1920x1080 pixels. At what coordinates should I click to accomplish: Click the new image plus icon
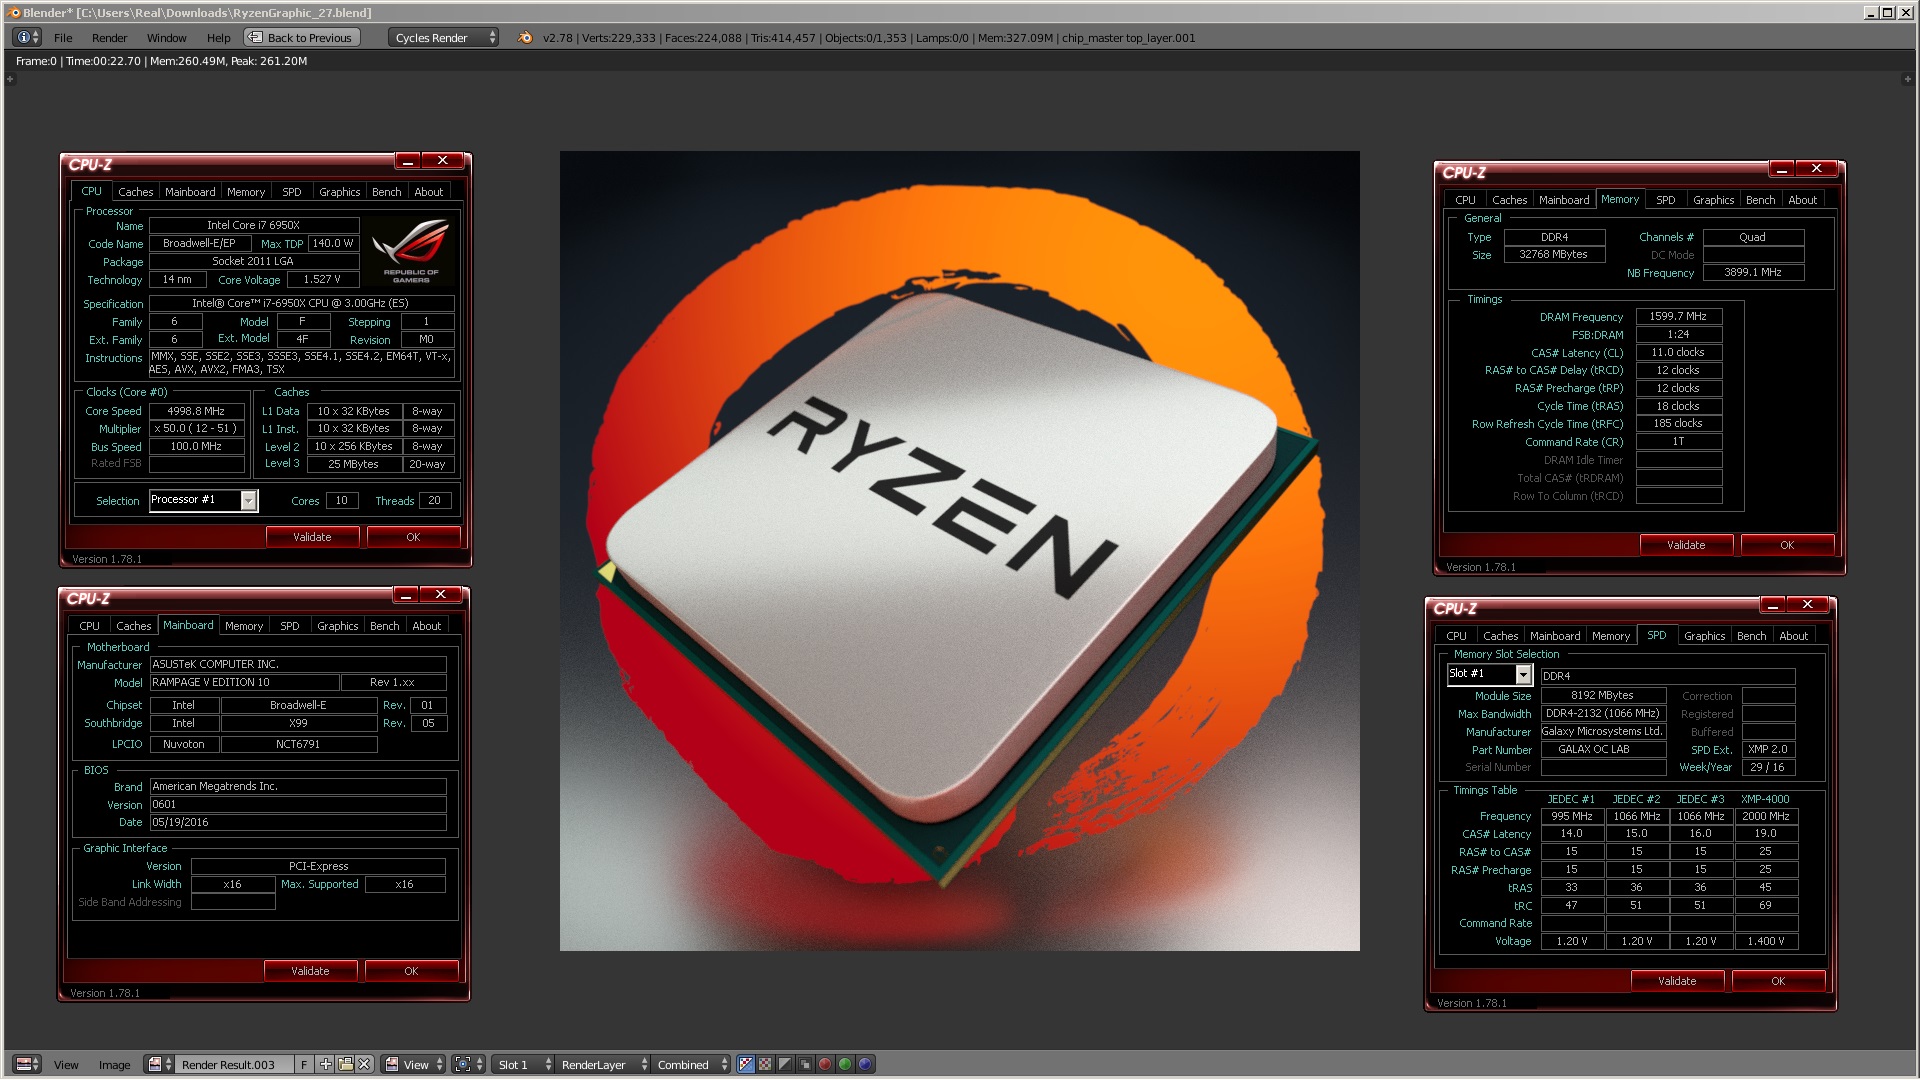coord(325,1064)
